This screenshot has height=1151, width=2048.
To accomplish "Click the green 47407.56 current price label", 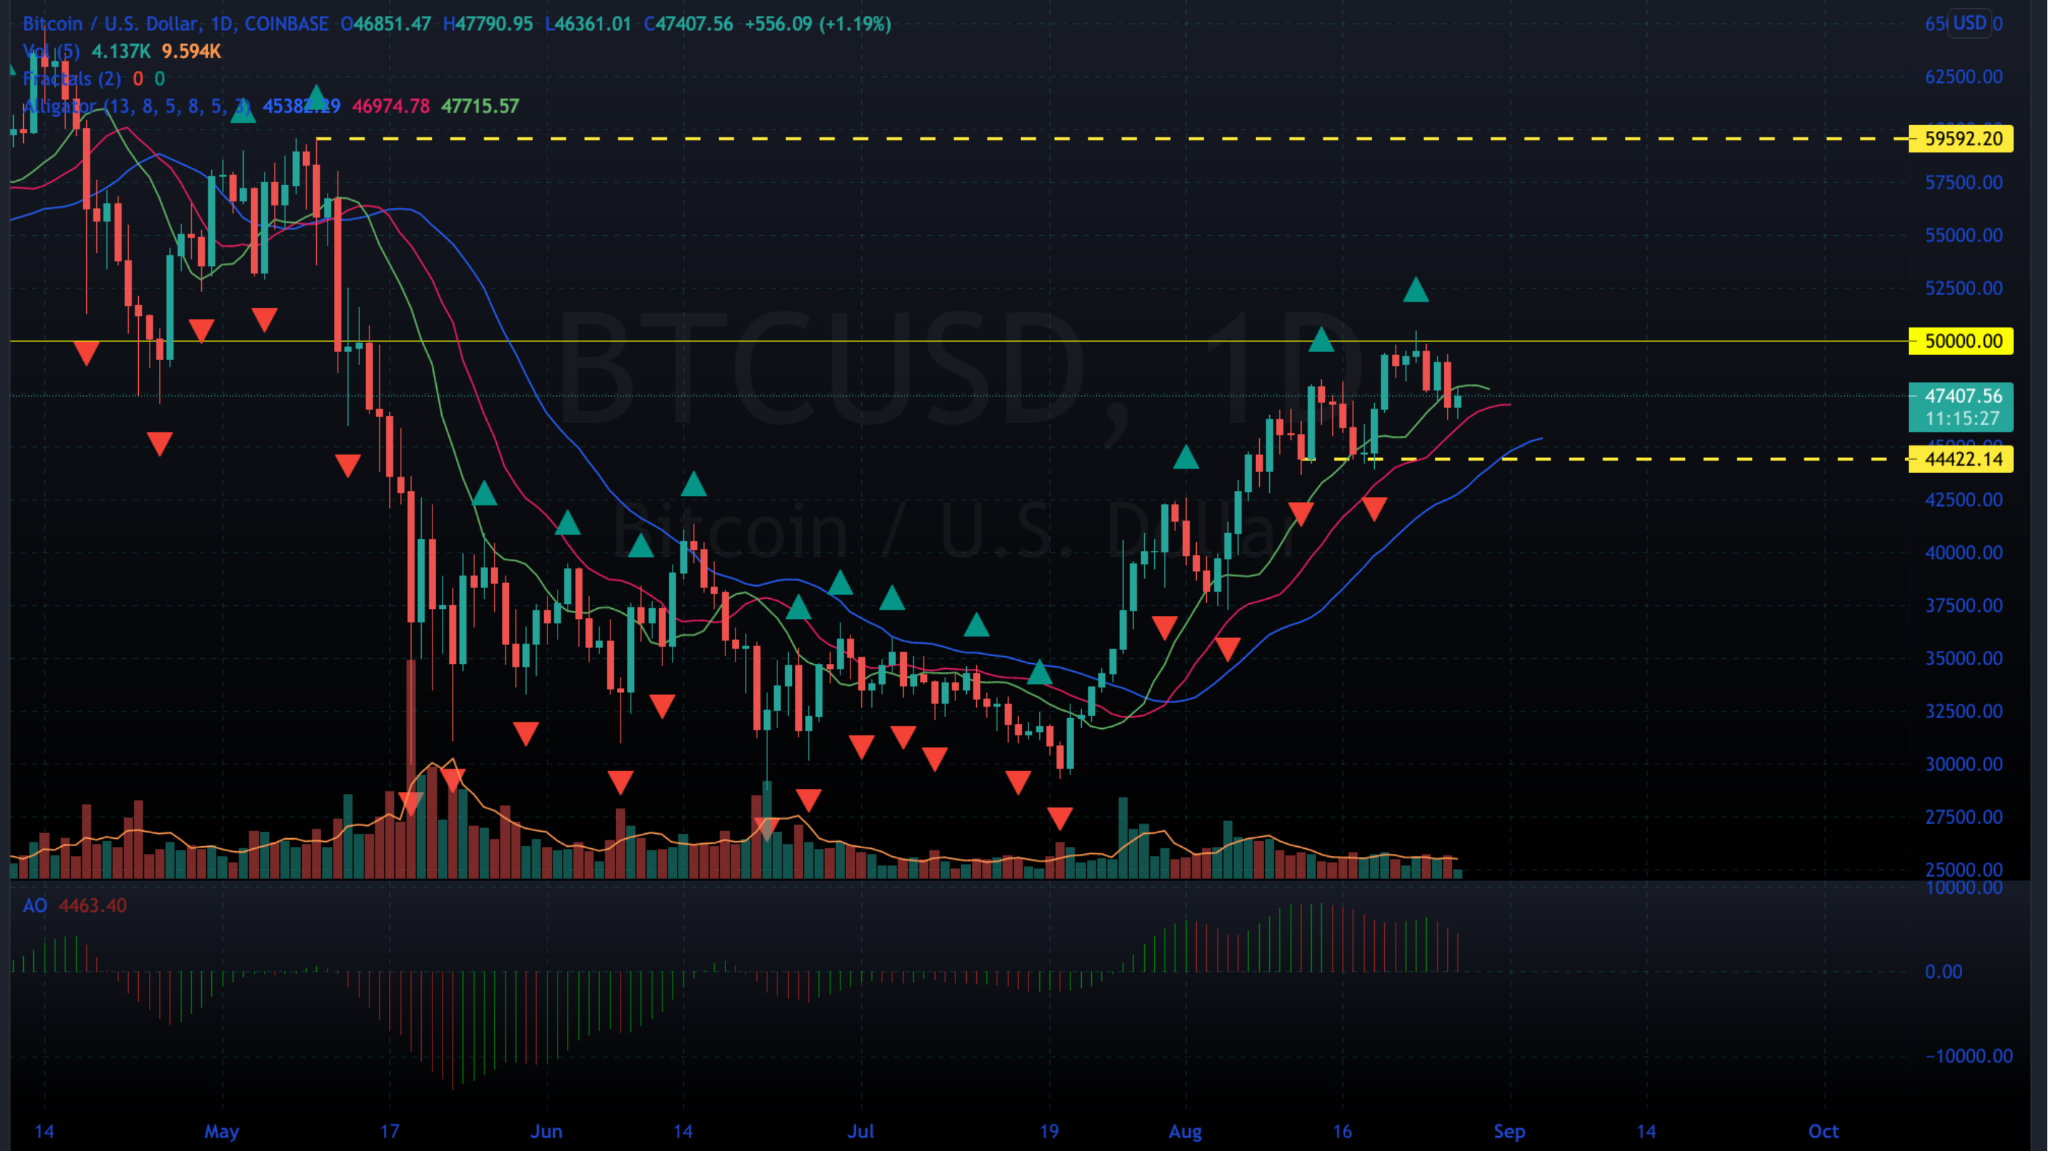I will click(1962, 397).
